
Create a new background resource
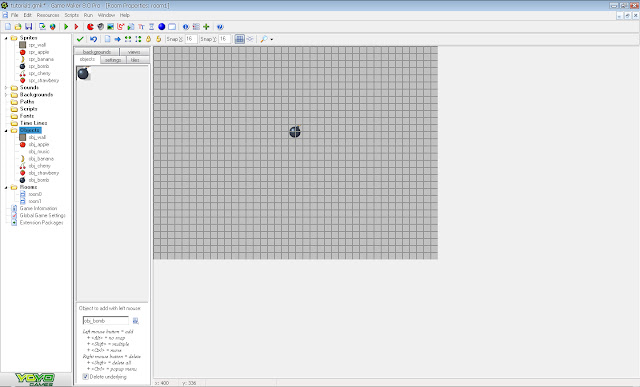(x=110, y=27)
